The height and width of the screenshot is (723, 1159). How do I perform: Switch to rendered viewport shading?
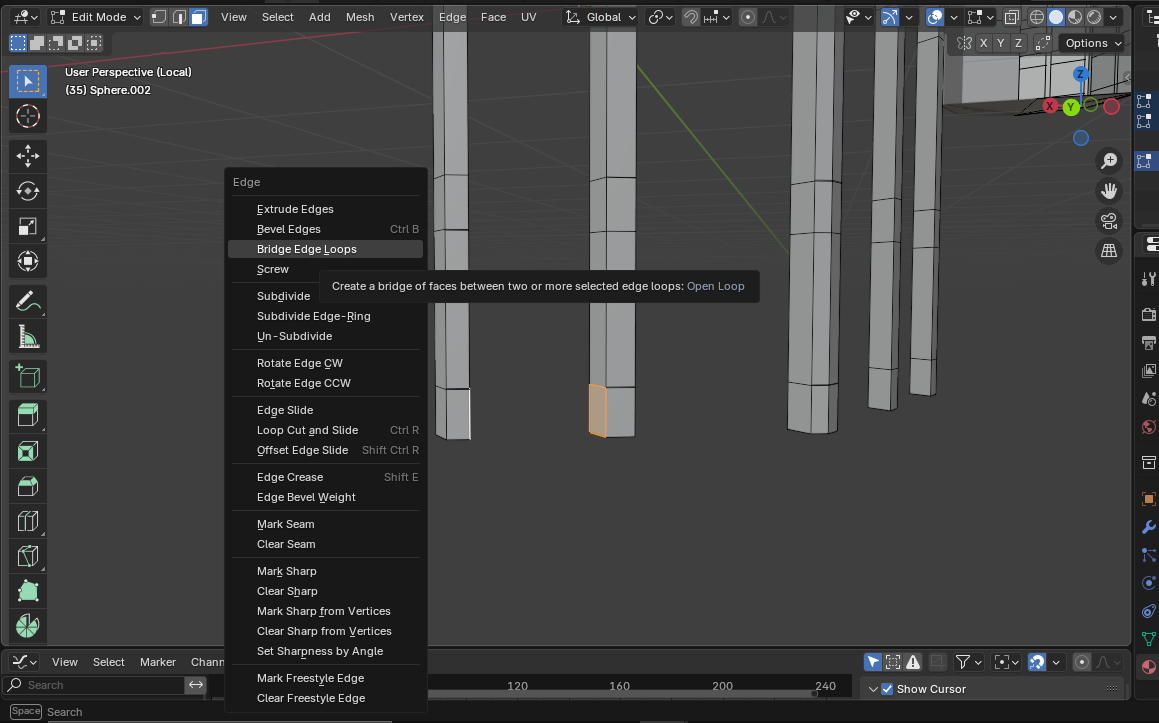tap(1094, 17)
